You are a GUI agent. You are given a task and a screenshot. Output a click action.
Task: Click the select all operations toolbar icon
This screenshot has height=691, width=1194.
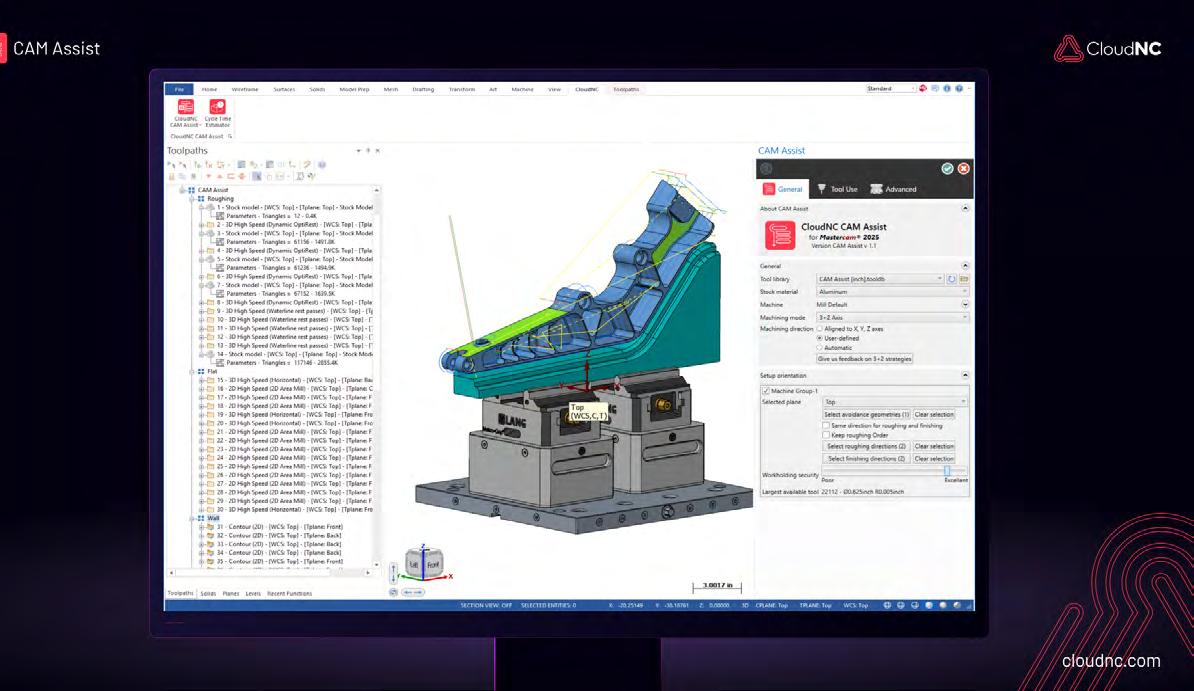pyautogui.click(x=172, y=165)
